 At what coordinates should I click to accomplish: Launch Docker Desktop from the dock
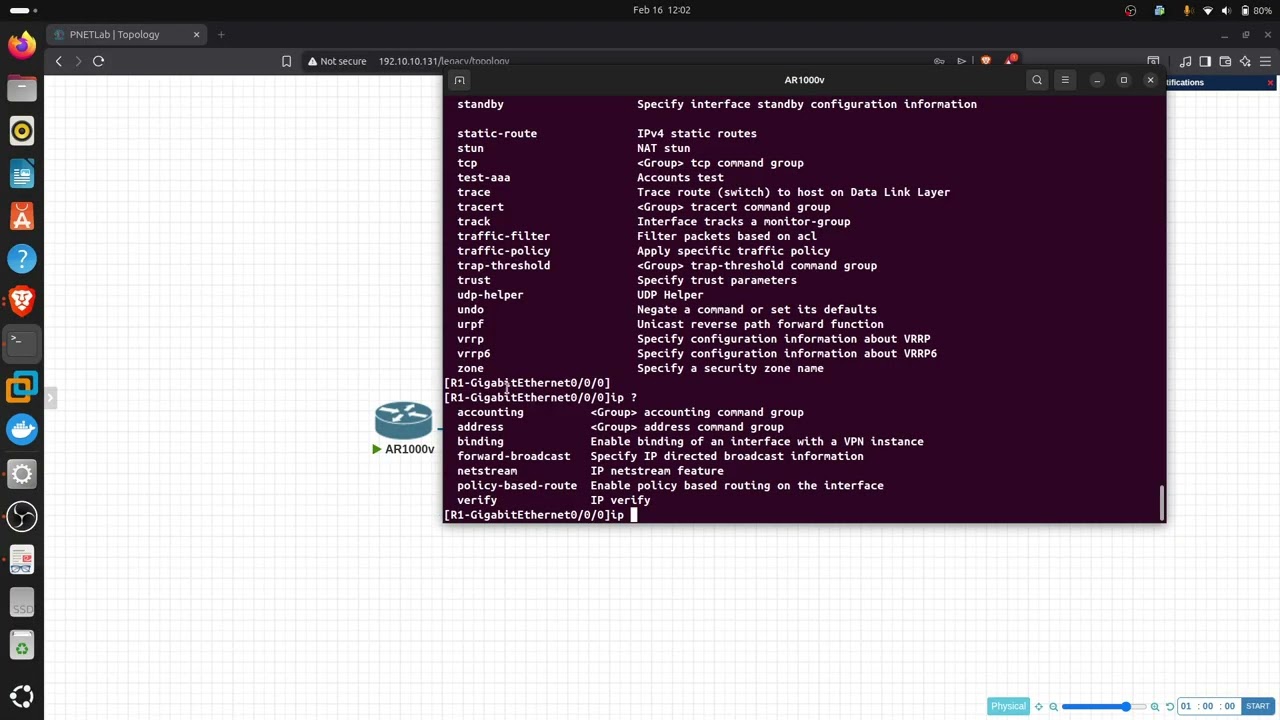[x=22, y=430]
